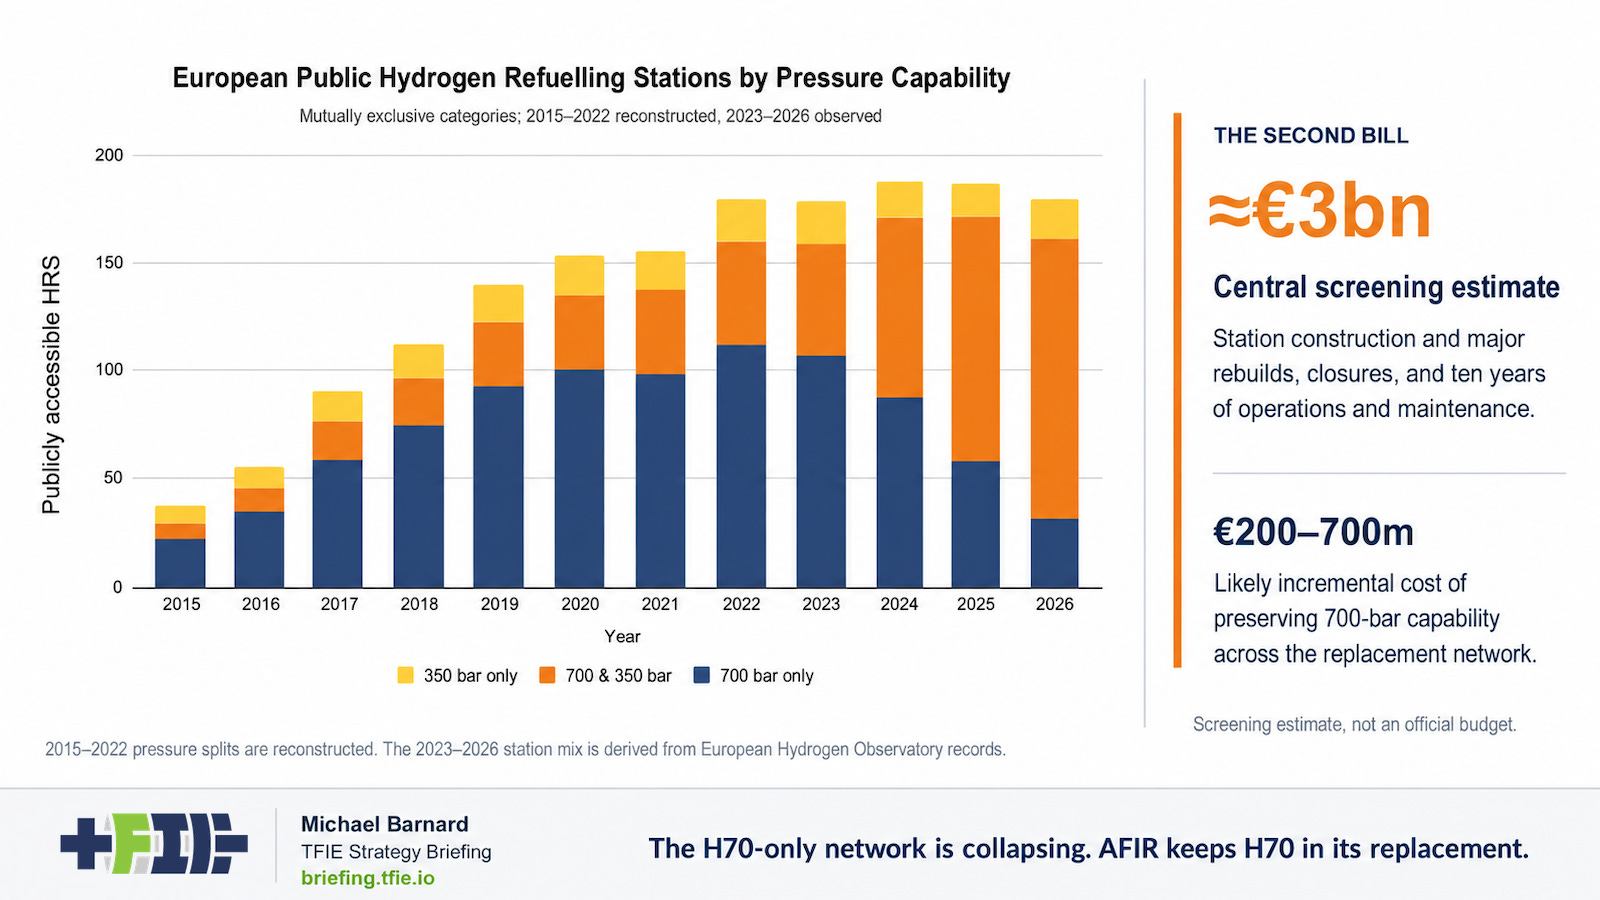The width and height of the screenshot is (1600, 900).
Task: Click the blue segment of the 2026 bar
Action: pos(1054,553)
